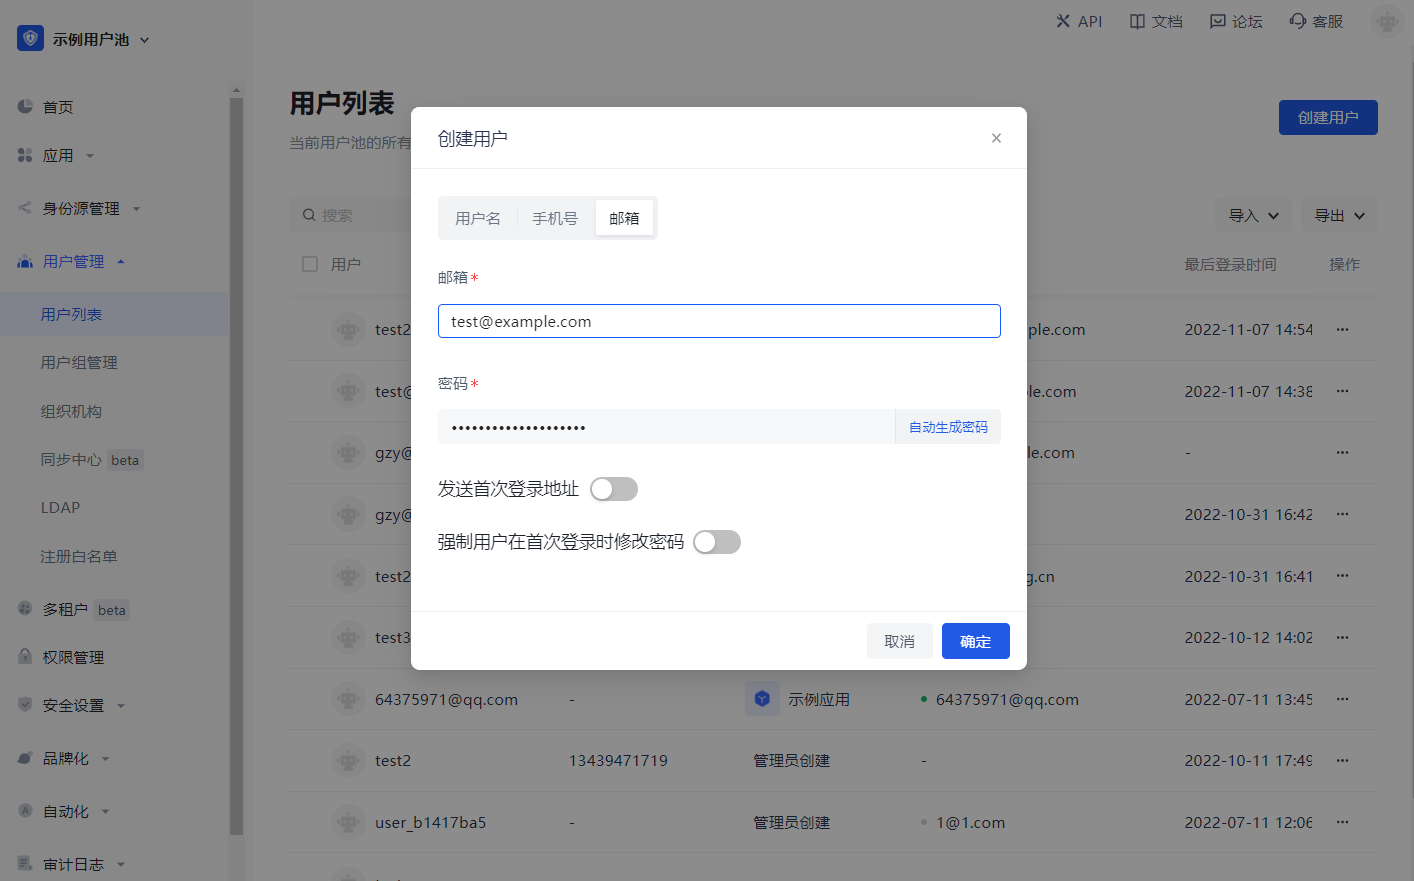
Task: Confirm user creation with the blue button
Action: pos(975,641)
